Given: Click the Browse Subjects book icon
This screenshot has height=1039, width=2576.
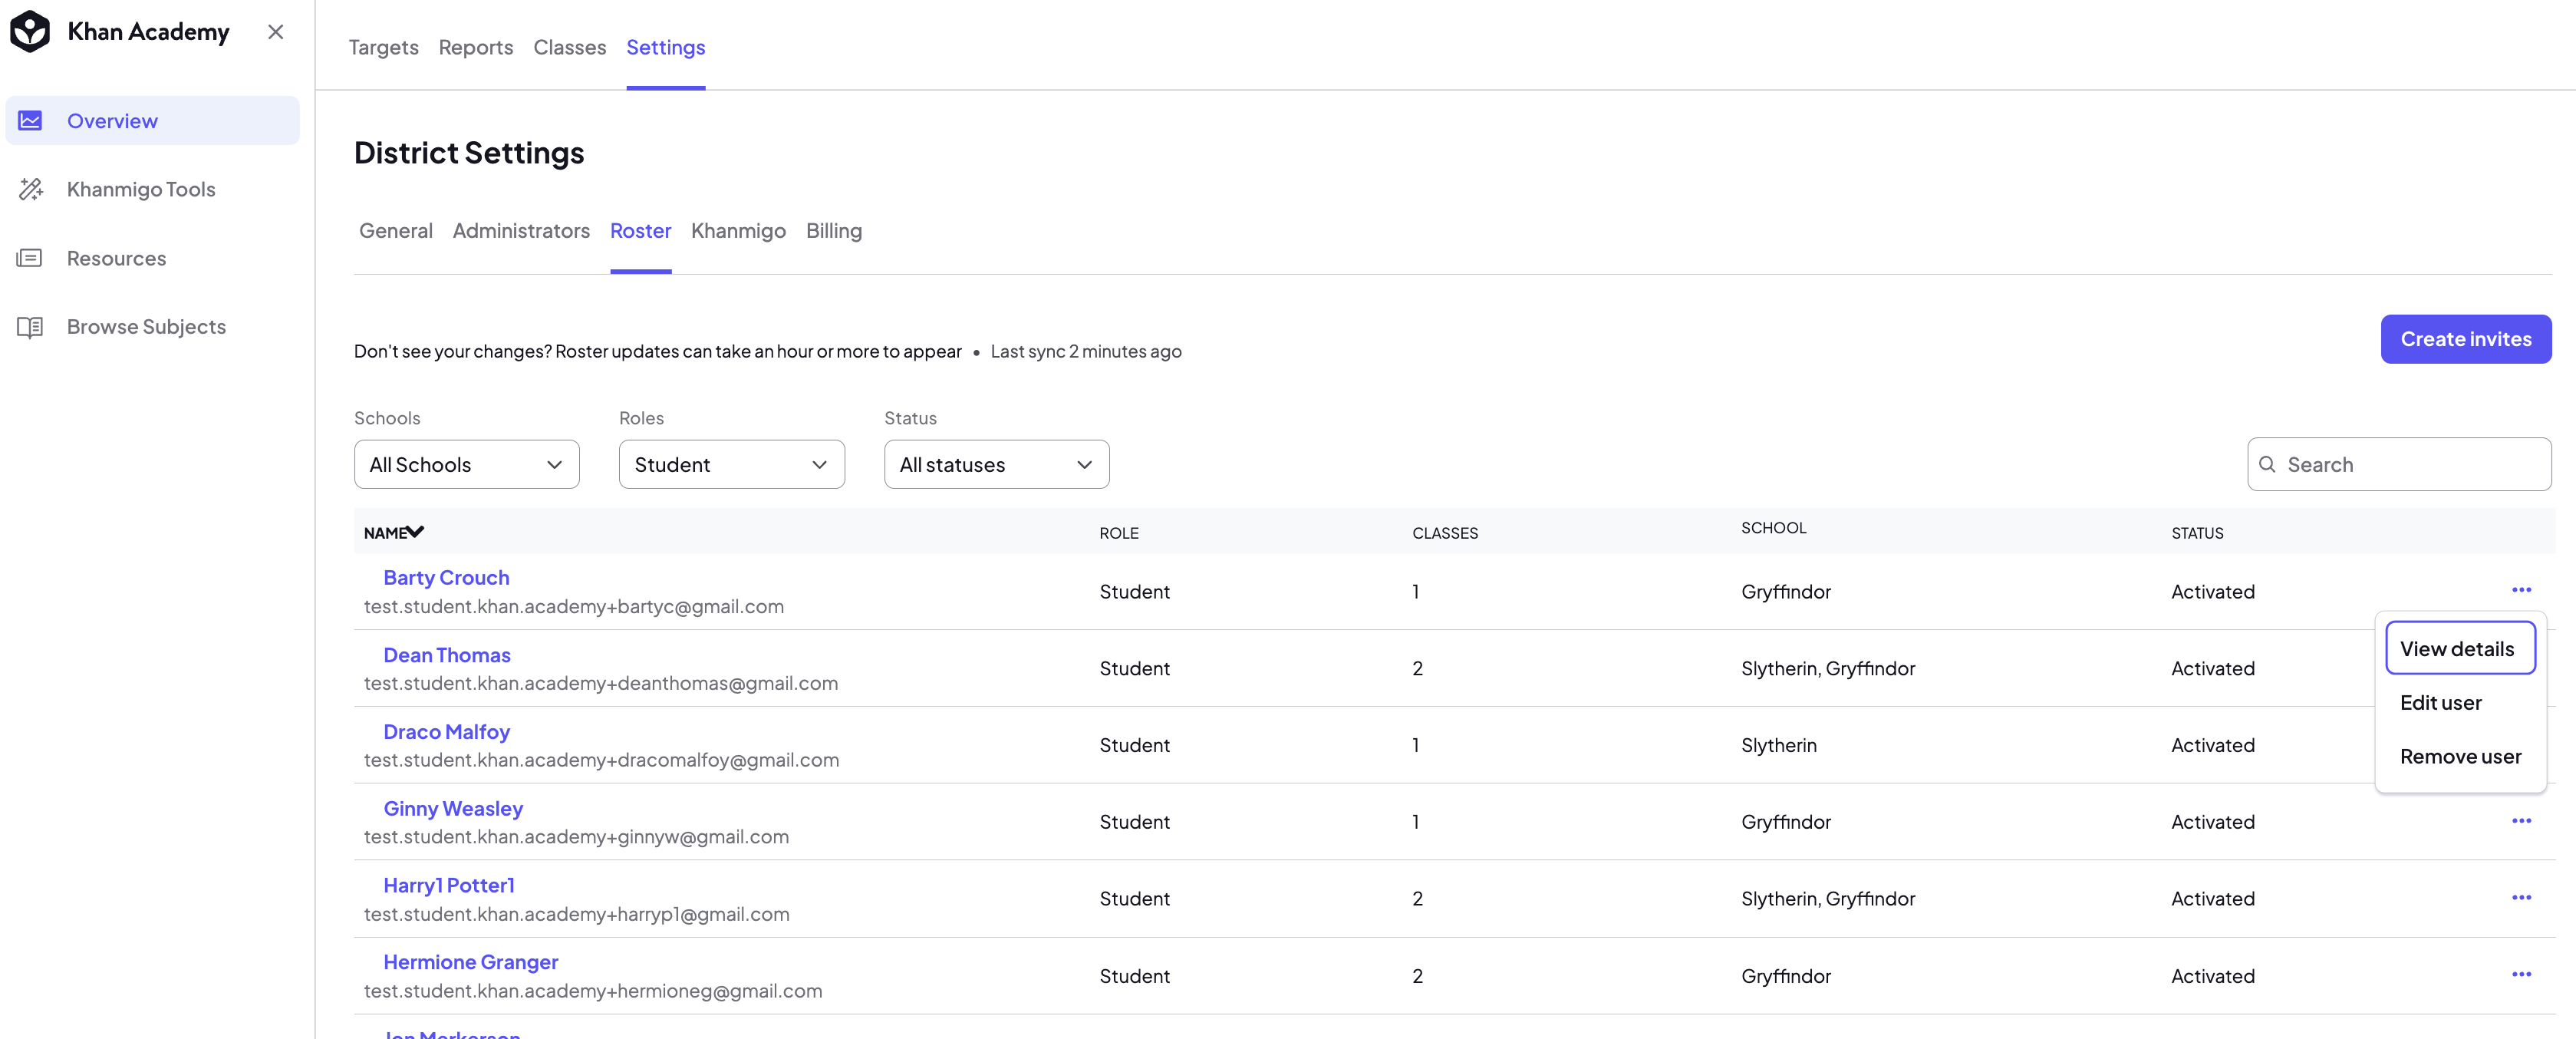Looking at the screenshot, I should pyautogui.click(x=30, y=327).
